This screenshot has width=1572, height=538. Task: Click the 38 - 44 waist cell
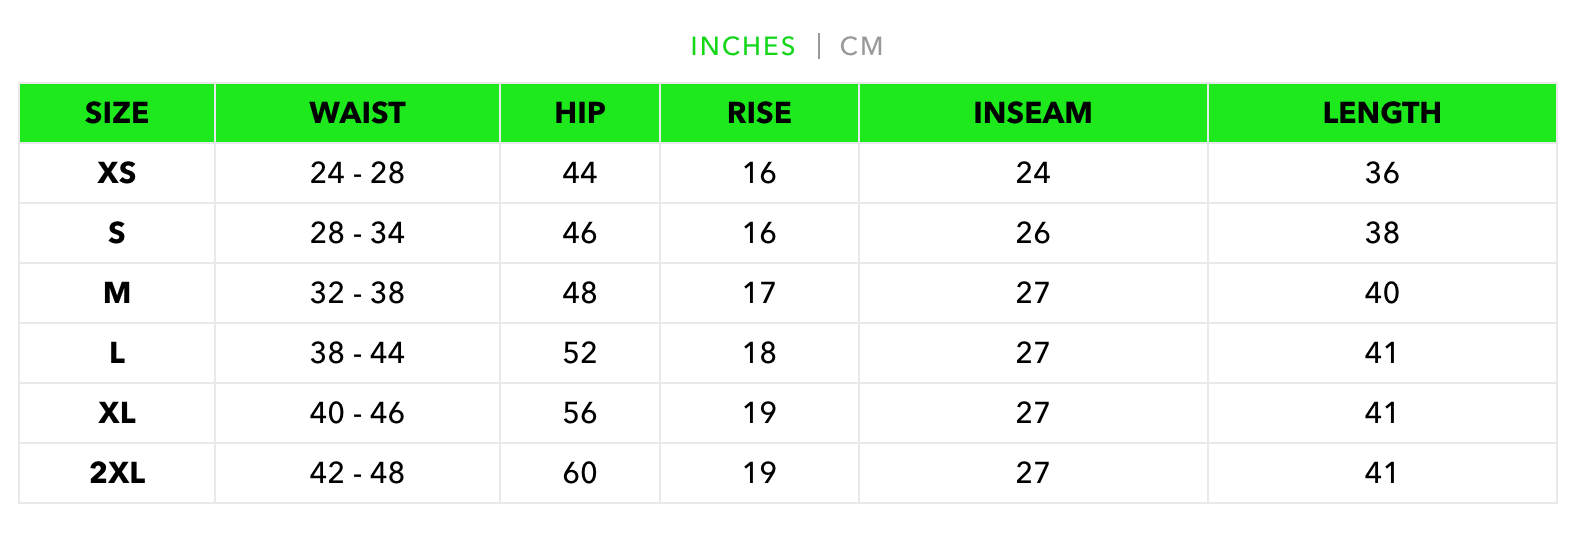pyautogui.click(x=357, y=353)
